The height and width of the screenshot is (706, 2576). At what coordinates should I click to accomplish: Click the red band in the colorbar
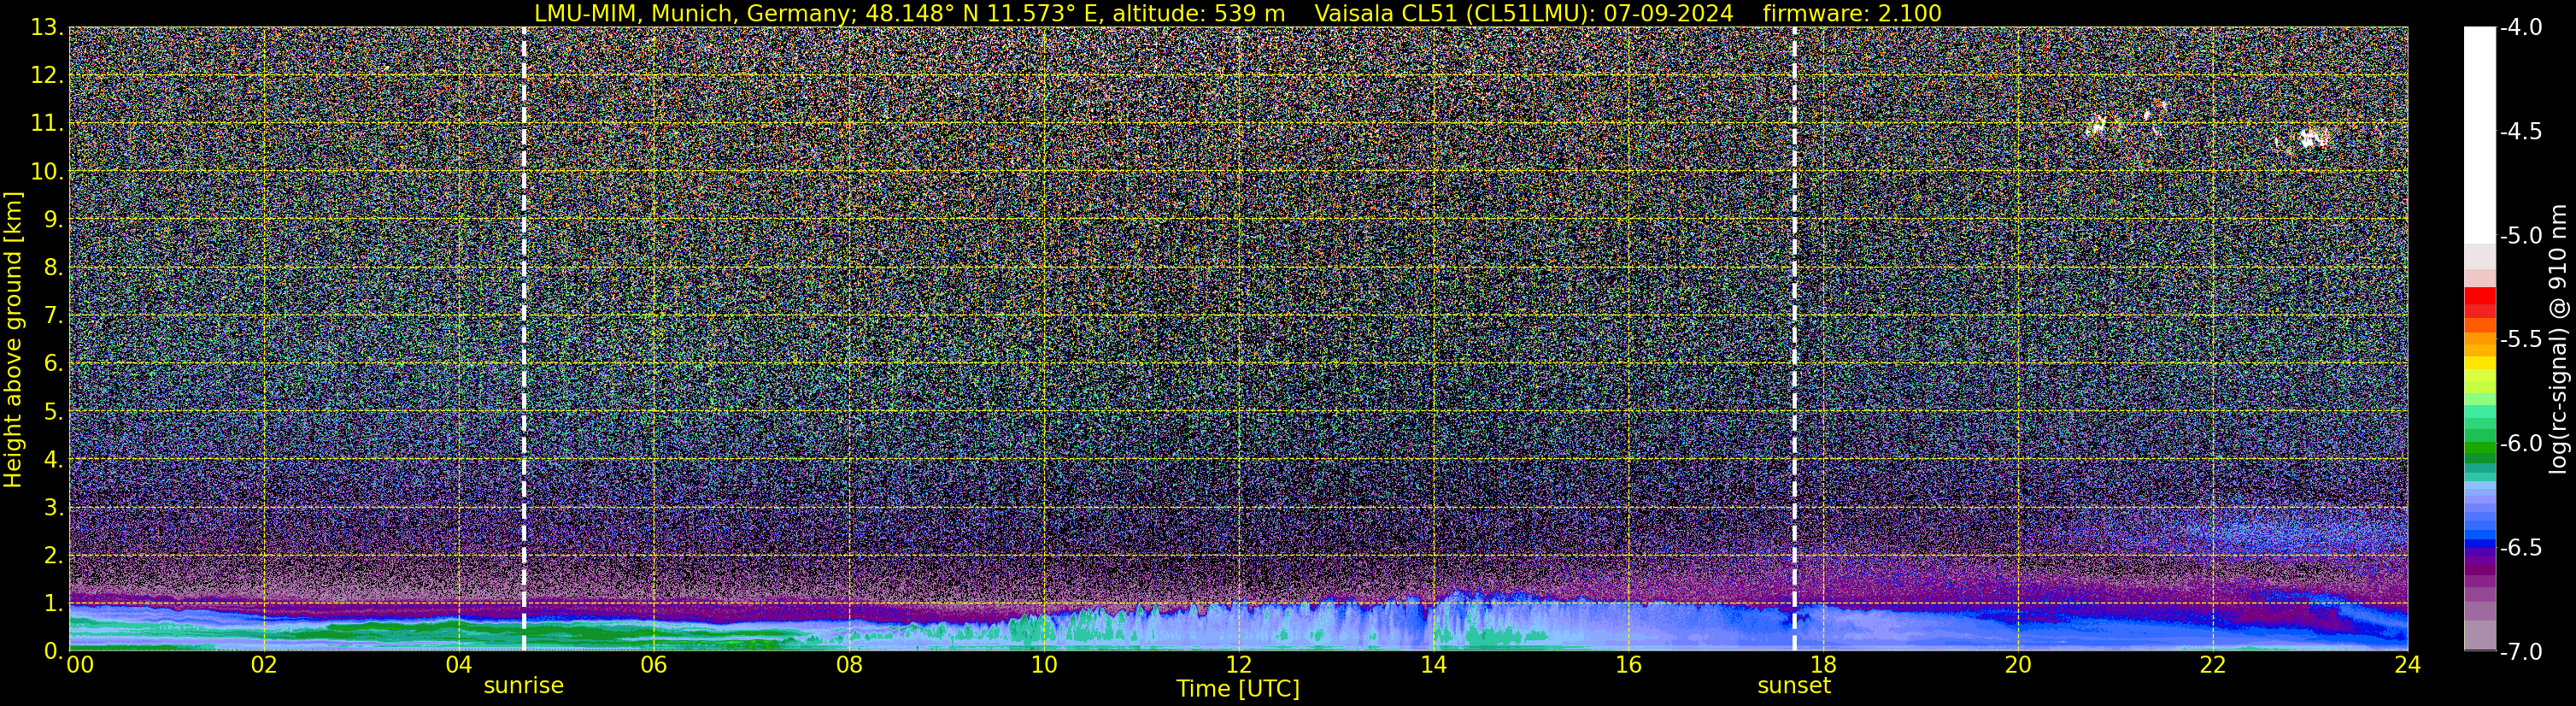2479,302
